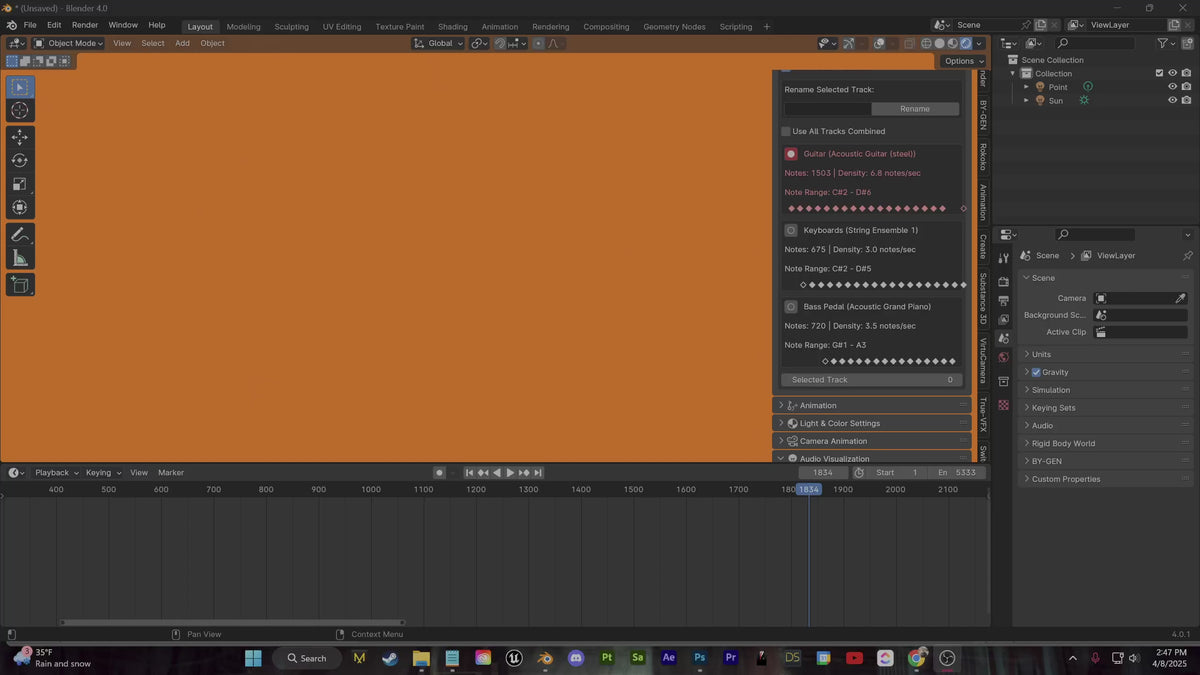Enable Use All Tracks Combined
Viewport: 1200px width, 675px height.
coord(786,131)
